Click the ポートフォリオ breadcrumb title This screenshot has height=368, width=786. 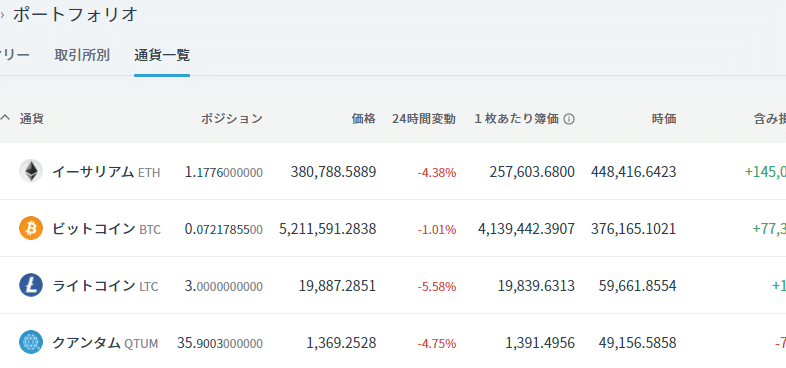tap(75, 15)
